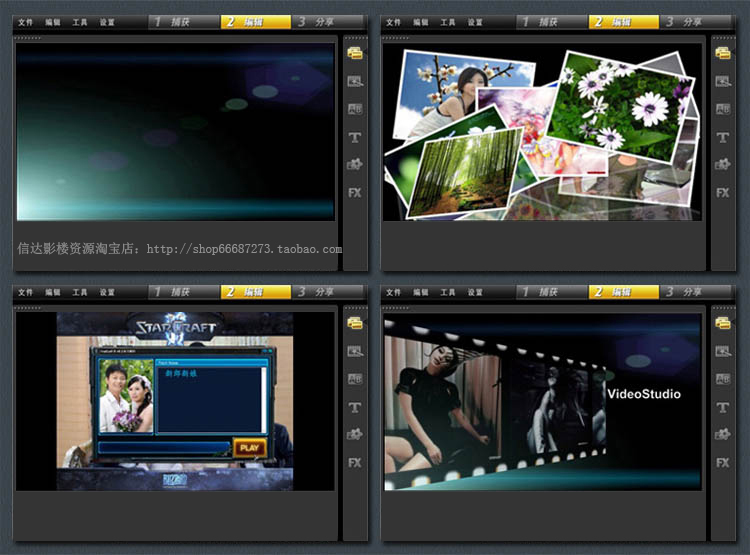Click FX icon in bottom-left panel

[355, 462]
